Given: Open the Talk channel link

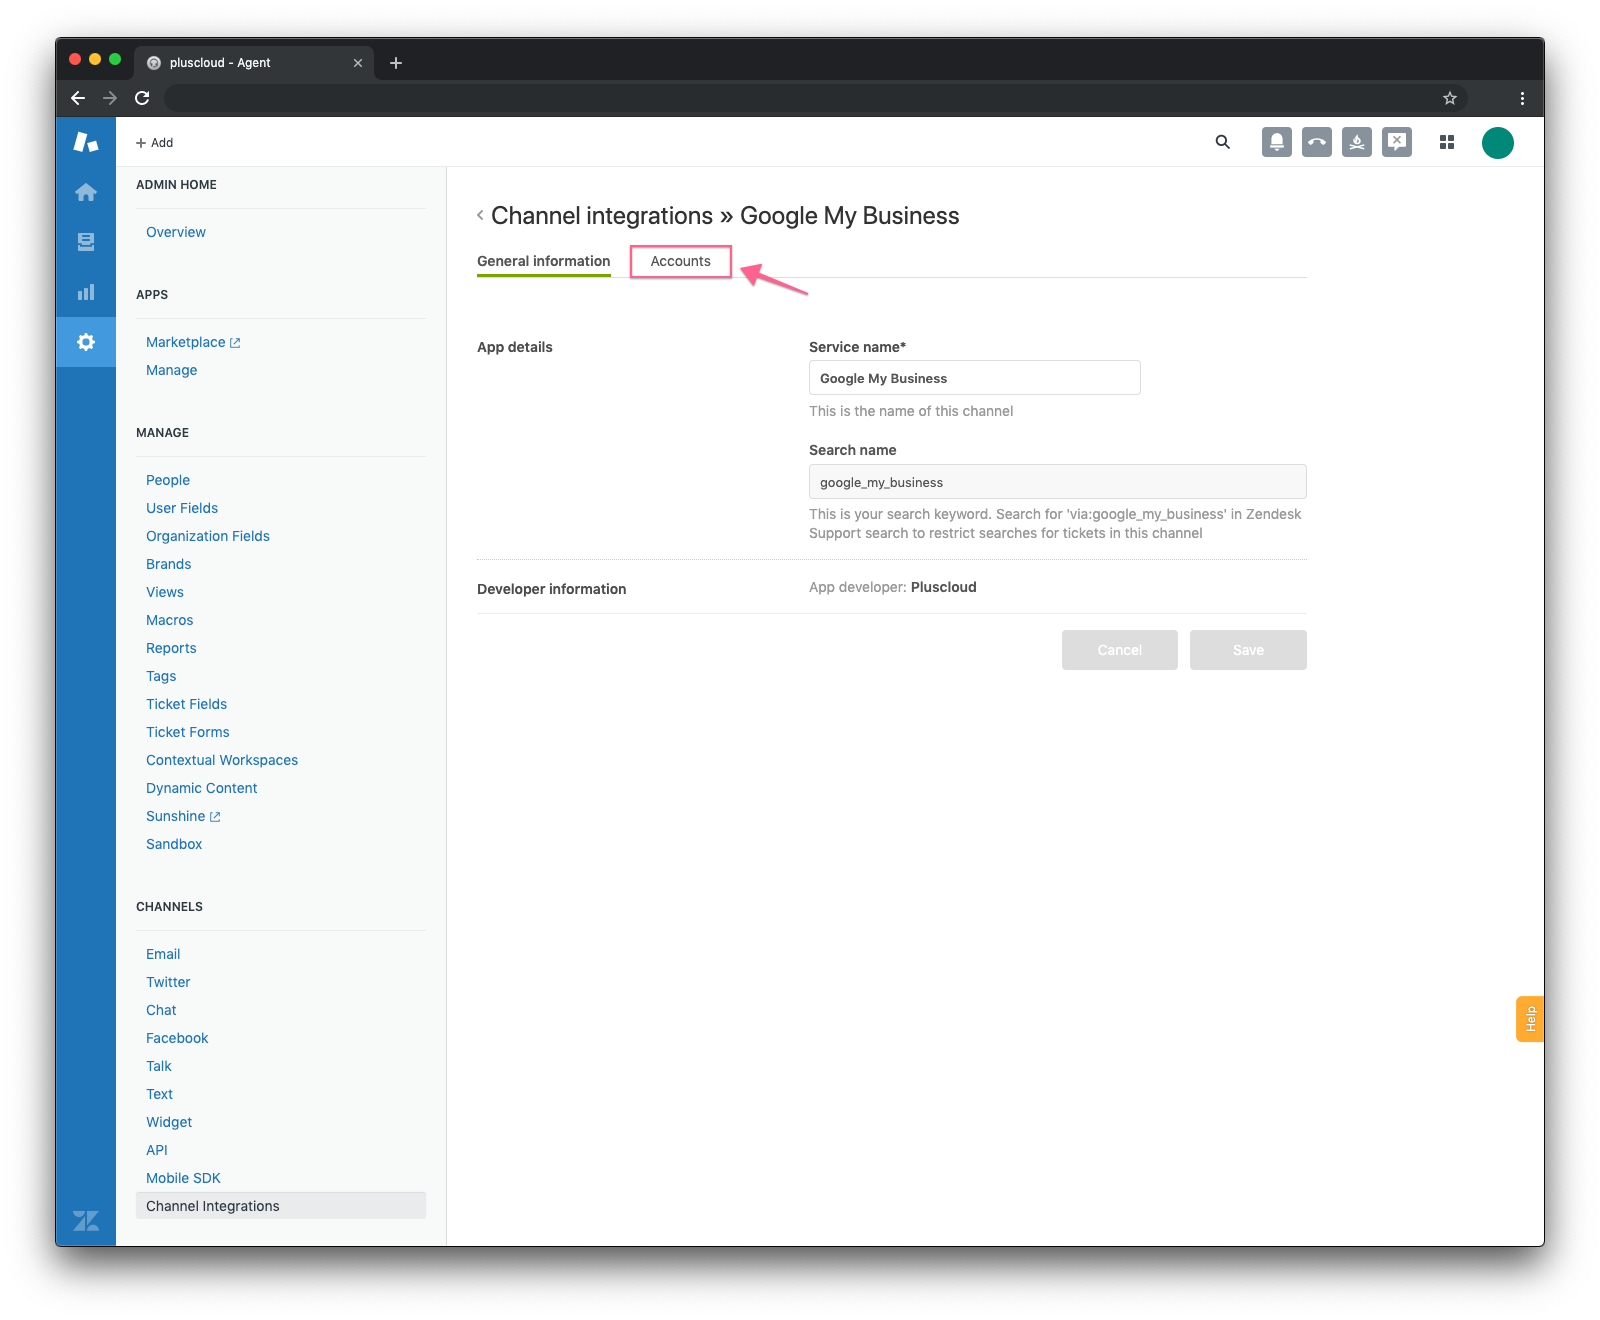Looking at the screenshot, I should click(159, 1066).
